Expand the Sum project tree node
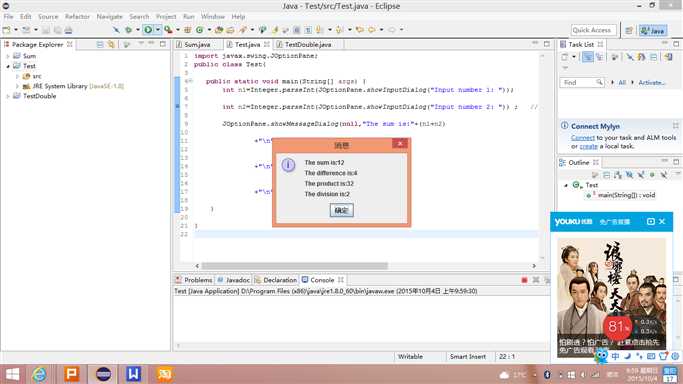Viewport: 683px width, 384px height. point(8,56)
